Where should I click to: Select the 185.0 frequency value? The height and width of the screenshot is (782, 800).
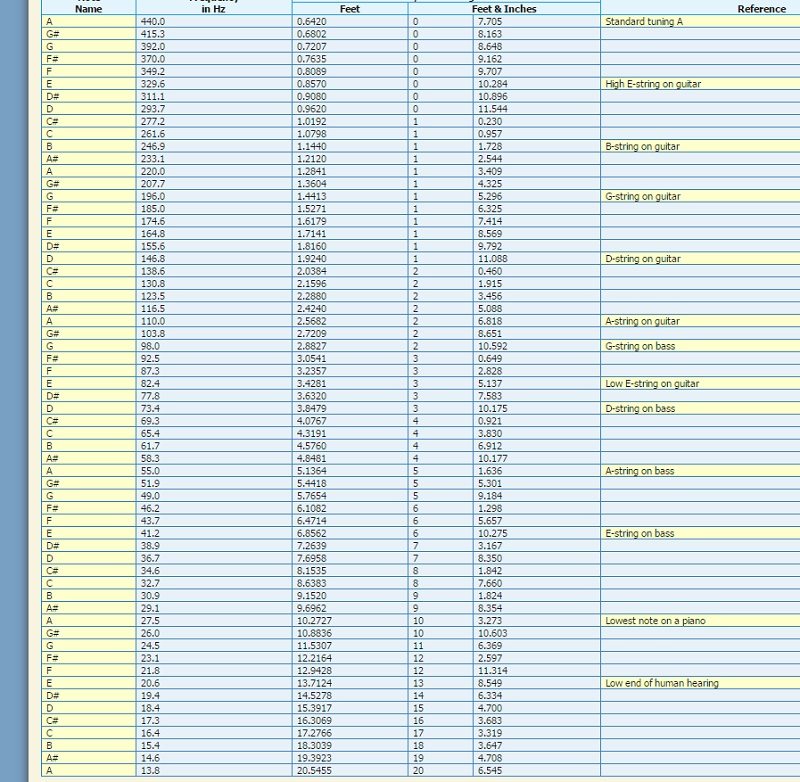[x=214, y=209]
